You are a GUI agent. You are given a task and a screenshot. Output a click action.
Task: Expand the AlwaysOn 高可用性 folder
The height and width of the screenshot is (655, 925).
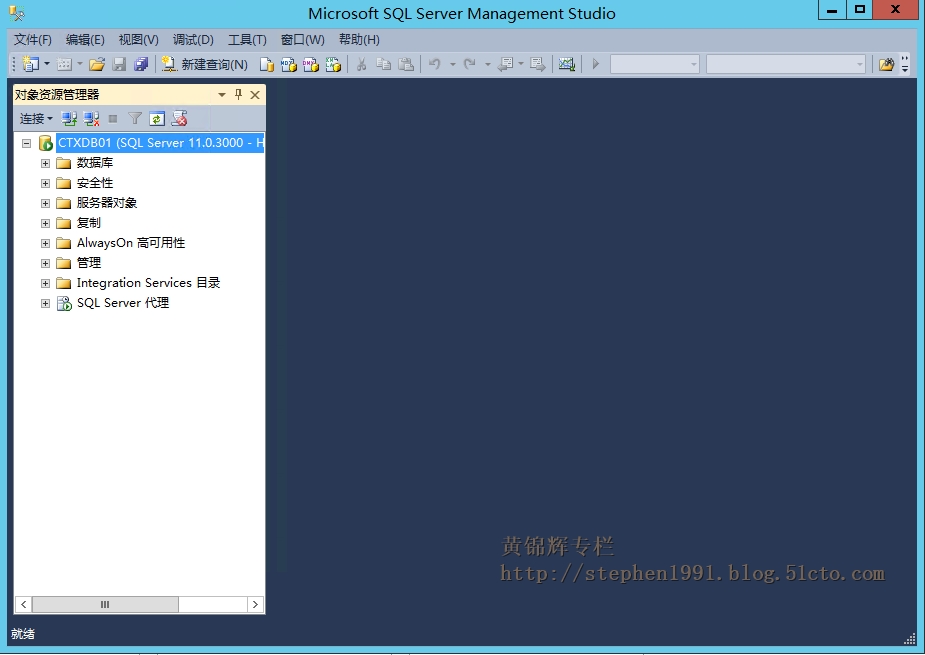45,243
